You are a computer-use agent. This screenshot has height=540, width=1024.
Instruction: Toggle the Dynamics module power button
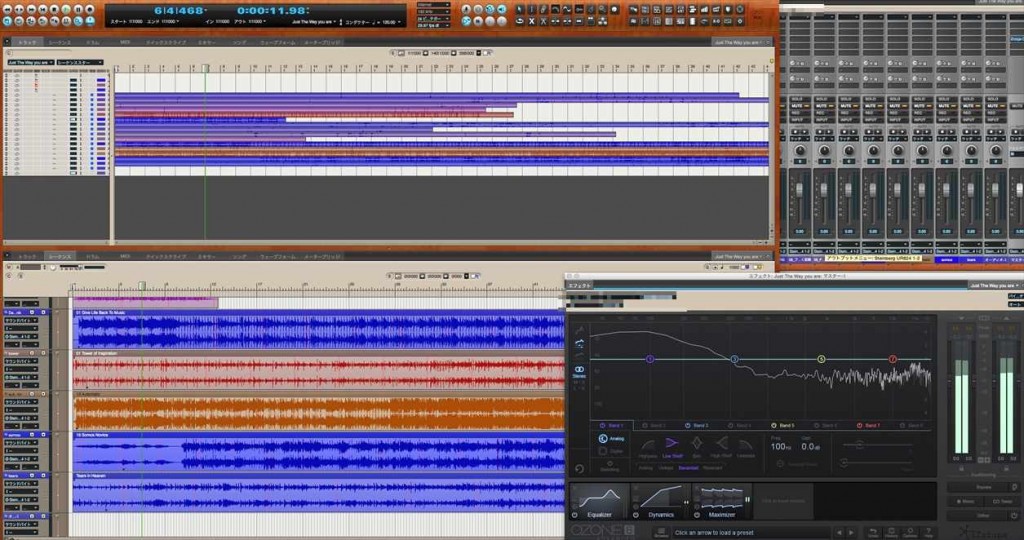pyautogui.click(x=635, y=515)
